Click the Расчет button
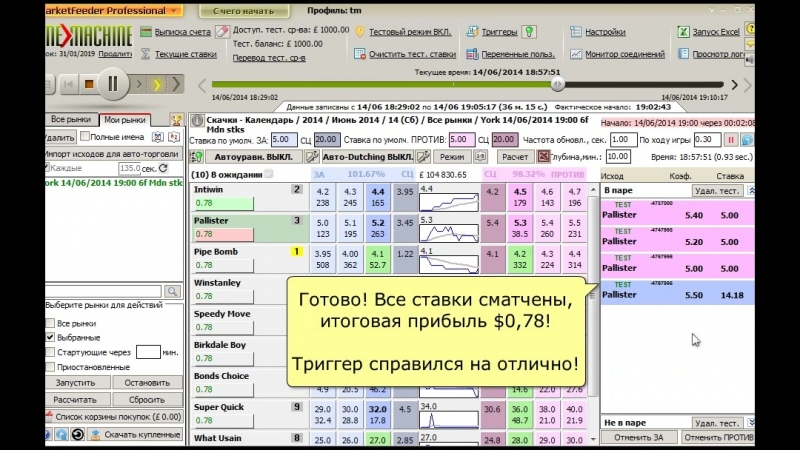The width and height of the screenshot is (800, 450). (x=515, y=157)
